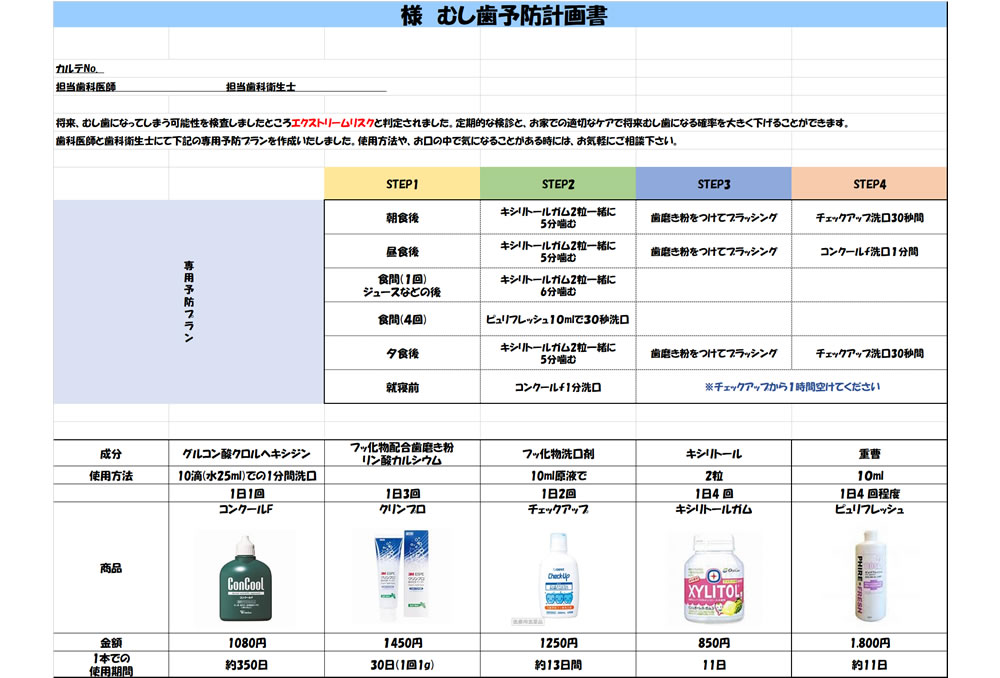
Task: Select the クリンプロ product name
Action: (402, 509)
